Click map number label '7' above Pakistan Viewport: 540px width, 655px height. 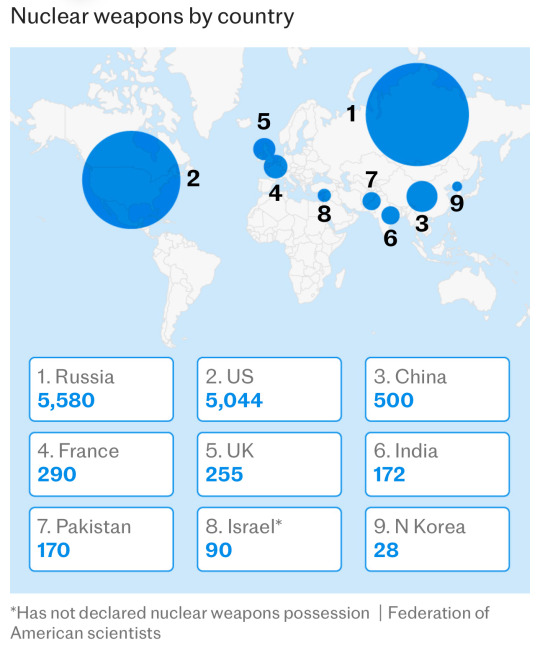[371, 180]
